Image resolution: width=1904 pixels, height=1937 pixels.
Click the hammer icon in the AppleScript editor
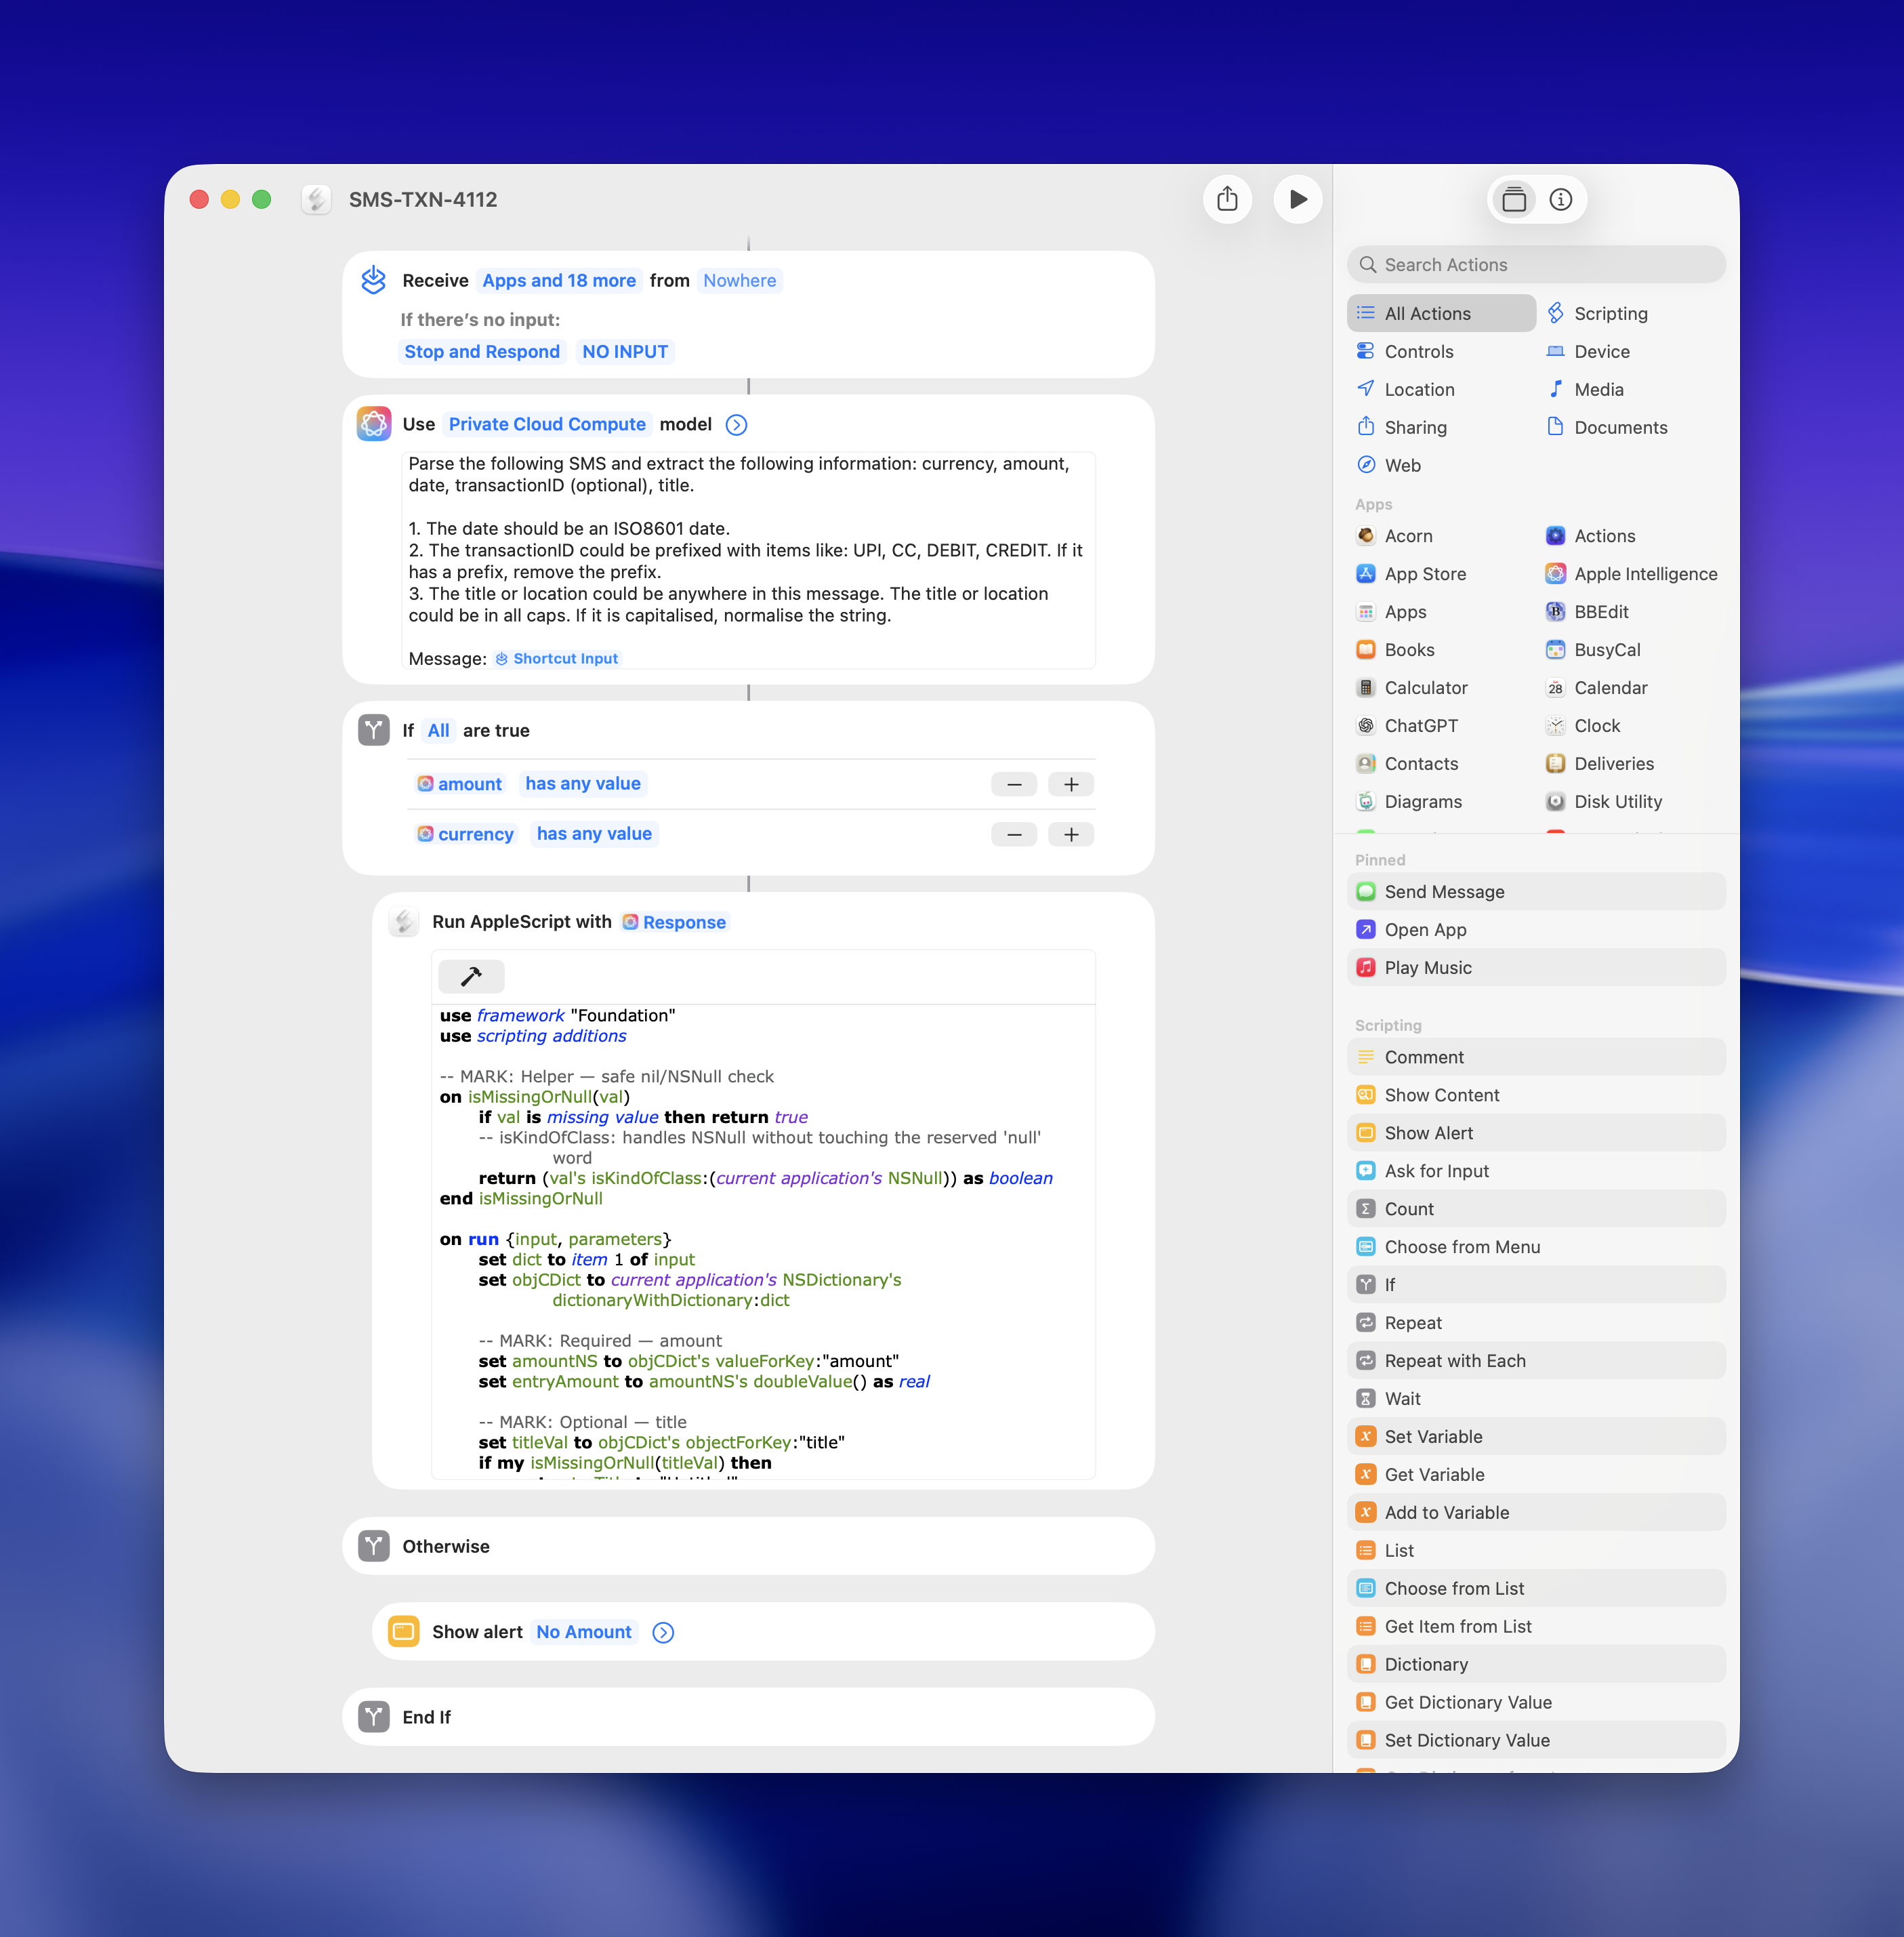[471, 976]
